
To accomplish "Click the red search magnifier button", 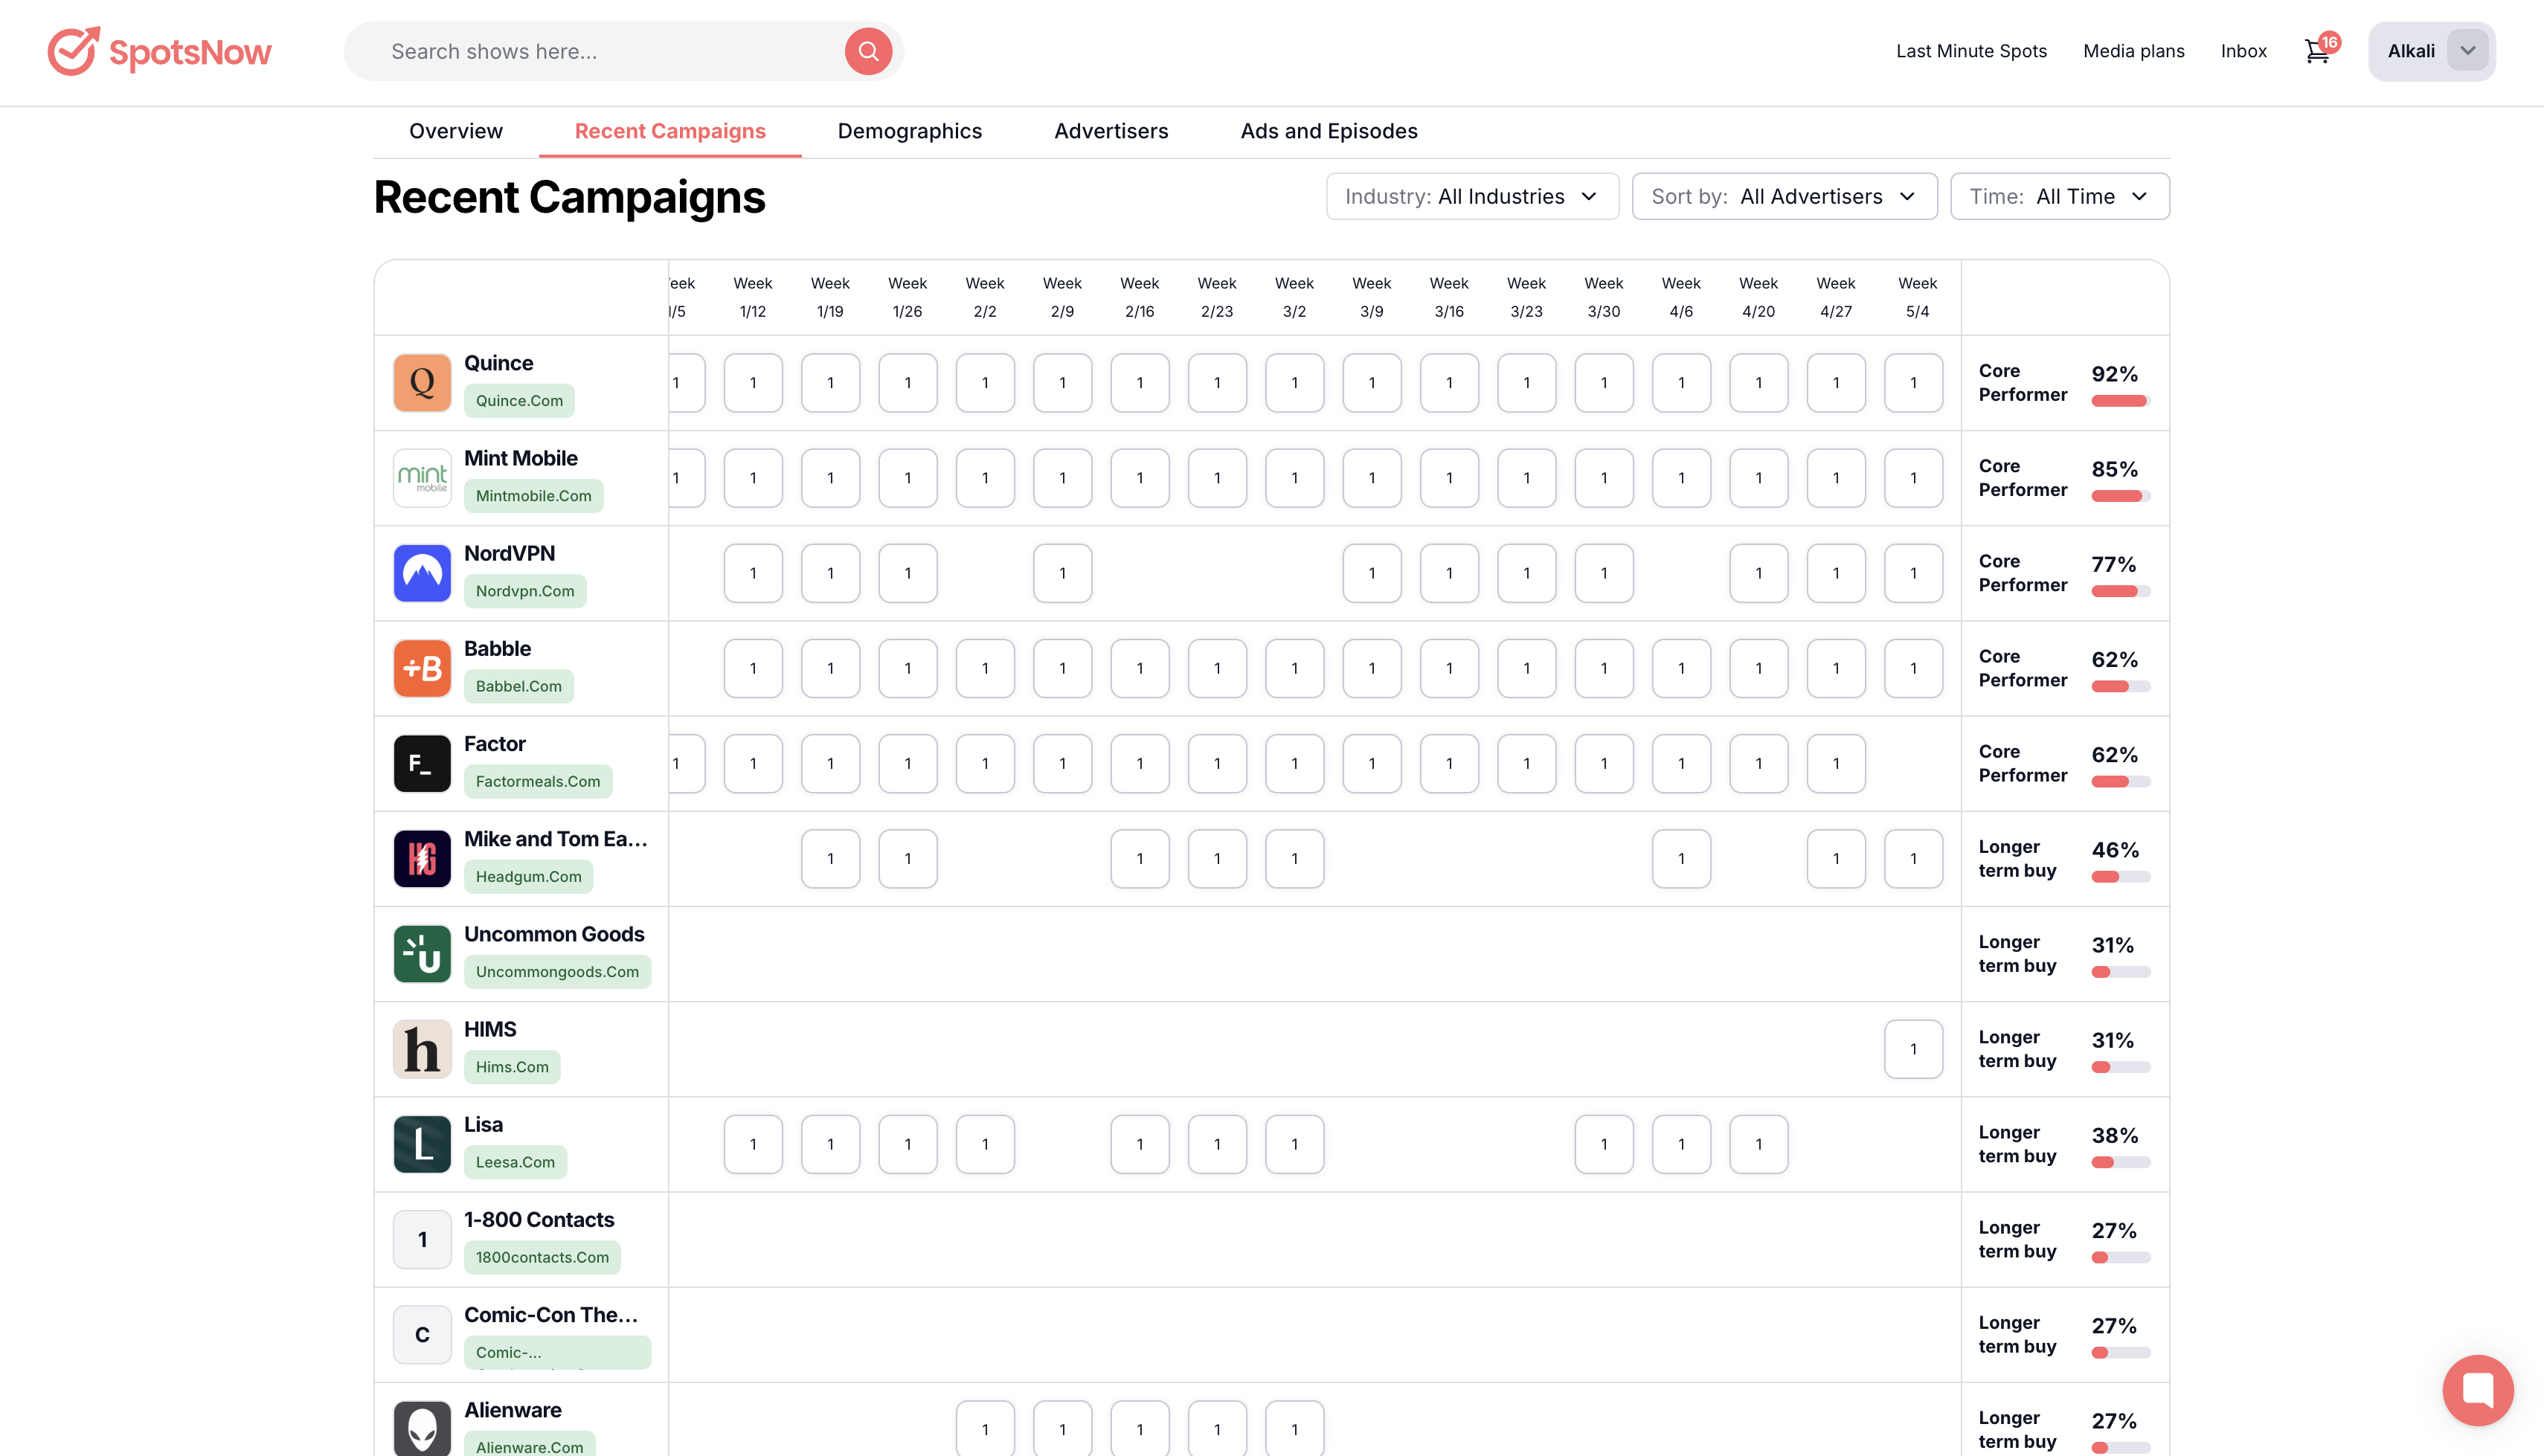I will pyautogui.click(x=868, y=51).
